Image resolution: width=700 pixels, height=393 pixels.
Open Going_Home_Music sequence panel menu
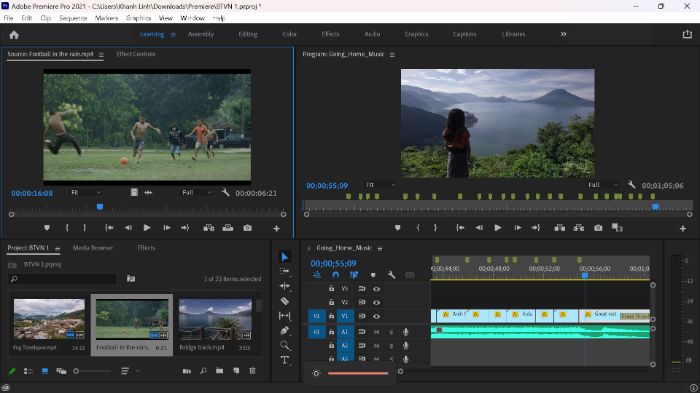pyautogui.click(x=379, y=248)
